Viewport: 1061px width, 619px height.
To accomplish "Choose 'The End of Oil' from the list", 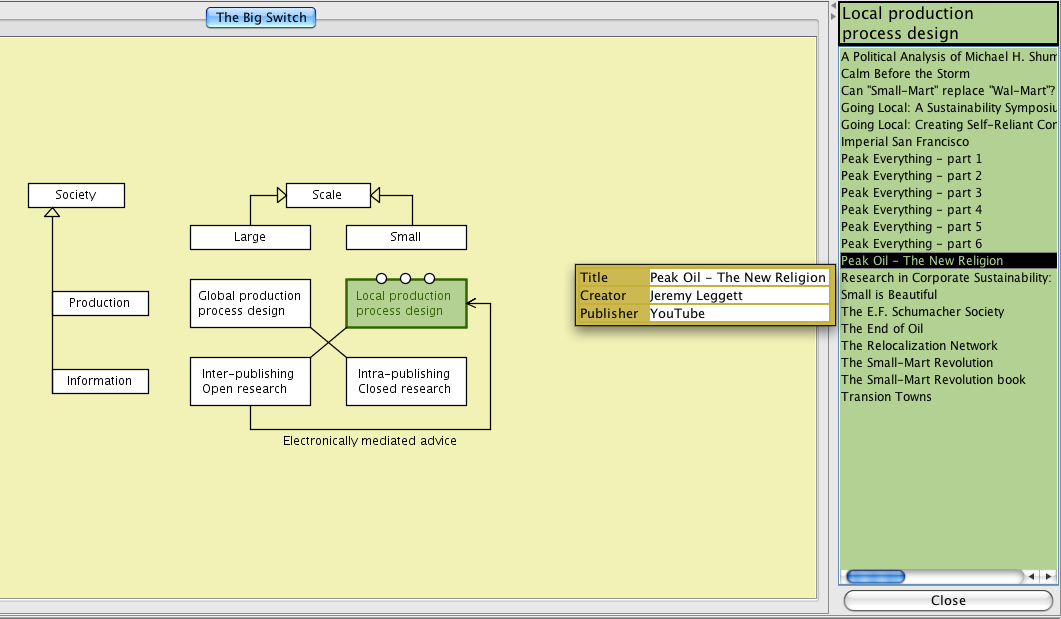I will pyautogui.click(x=882, y=329).
